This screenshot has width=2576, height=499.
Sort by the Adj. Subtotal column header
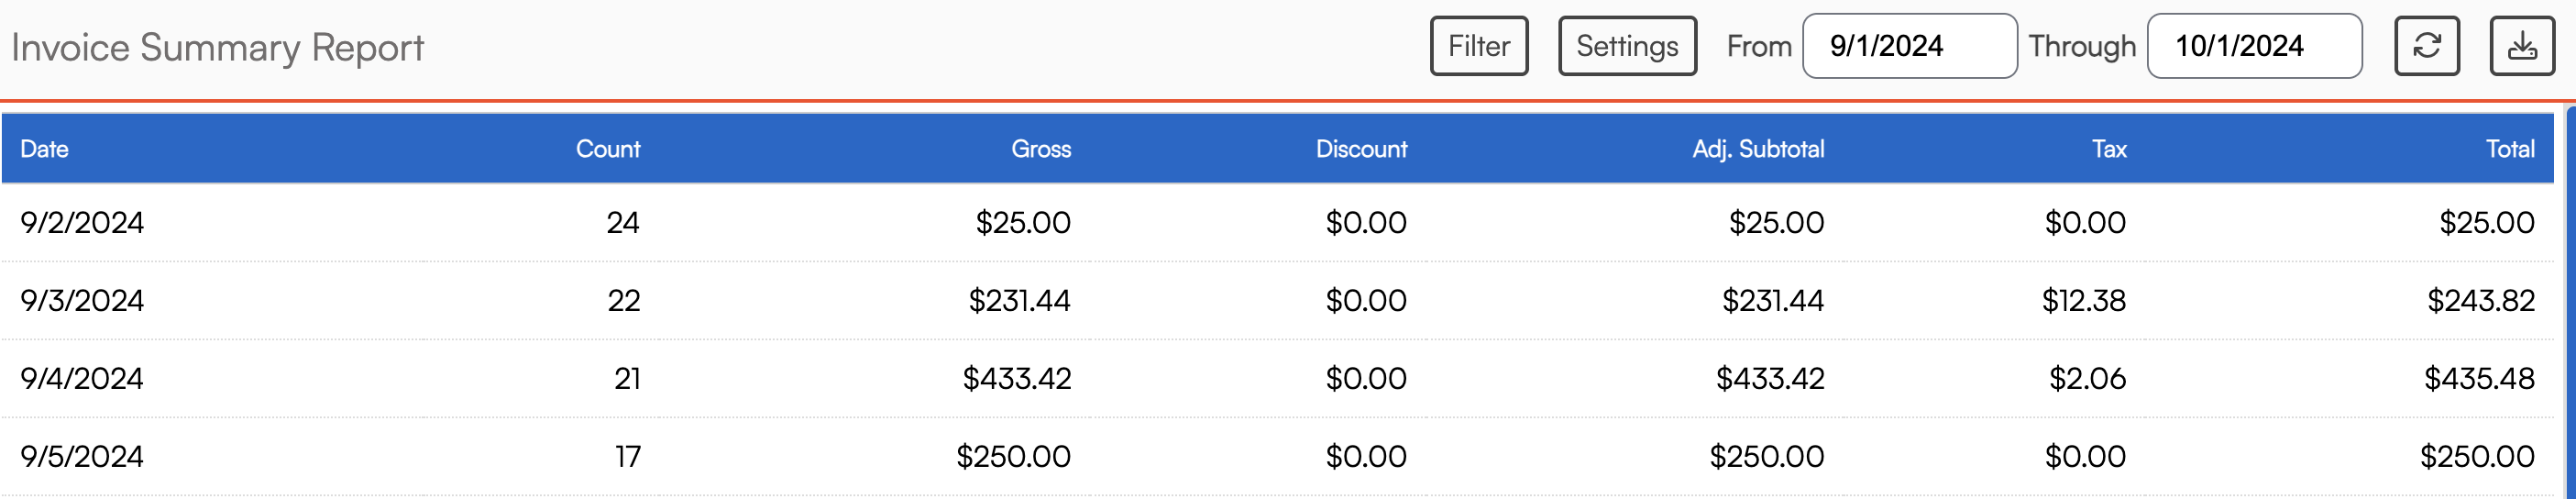(x=1757, y=149)
